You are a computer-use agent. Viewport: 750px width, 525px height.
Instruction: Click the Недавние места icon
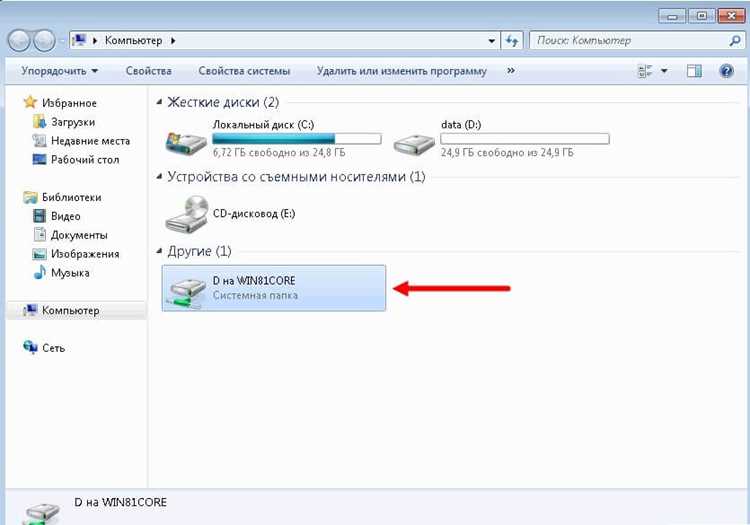(39, 141)
